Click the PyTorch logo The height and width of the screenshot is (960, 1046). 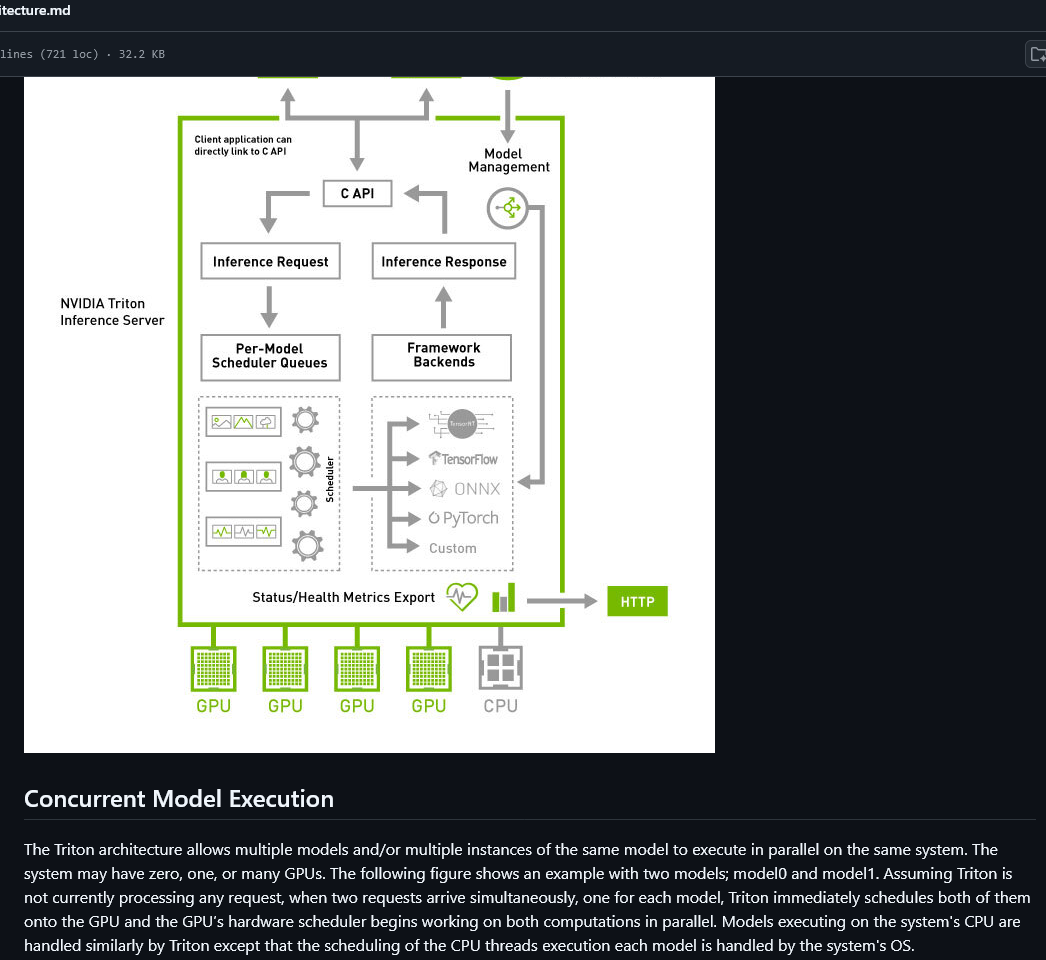click(x=464, y=518)
